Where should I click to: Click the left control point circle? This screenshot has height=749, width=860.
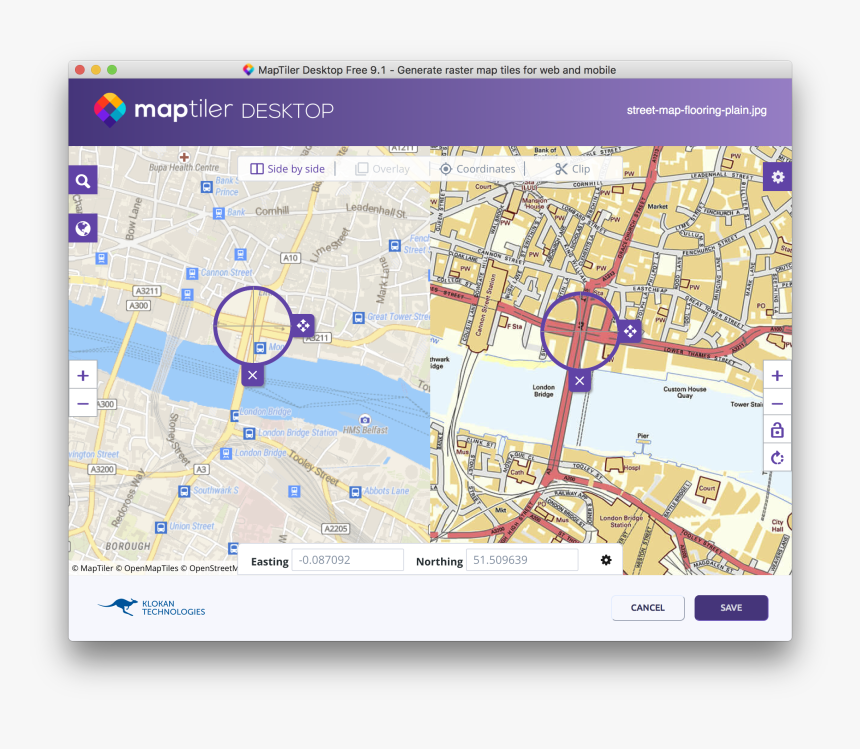tap(253, 326)
